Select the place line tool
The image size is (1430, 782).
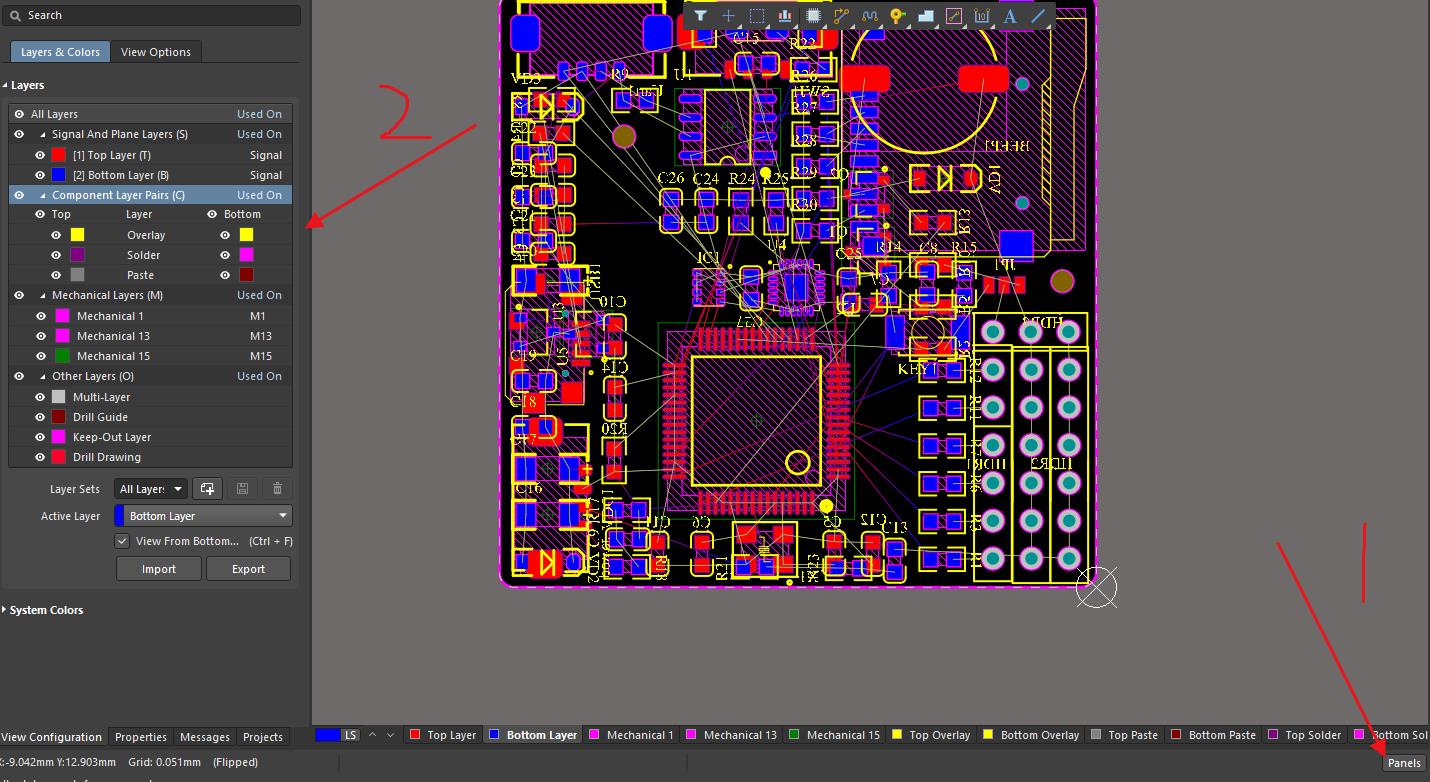tap(1038, 16)
